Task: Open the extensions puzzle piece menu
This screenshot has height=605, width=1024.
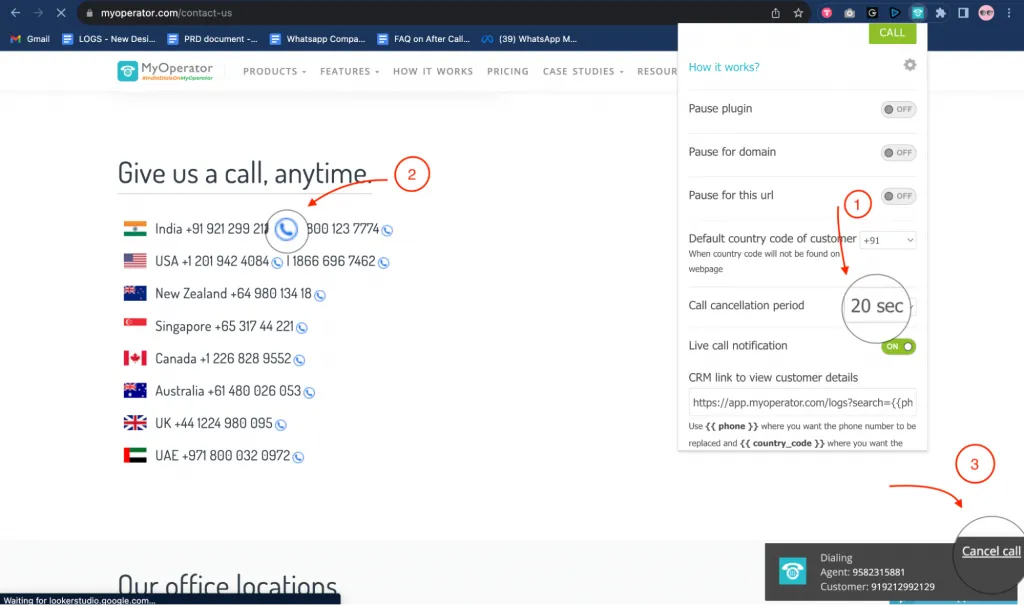Action: click(x=940, y=13)
